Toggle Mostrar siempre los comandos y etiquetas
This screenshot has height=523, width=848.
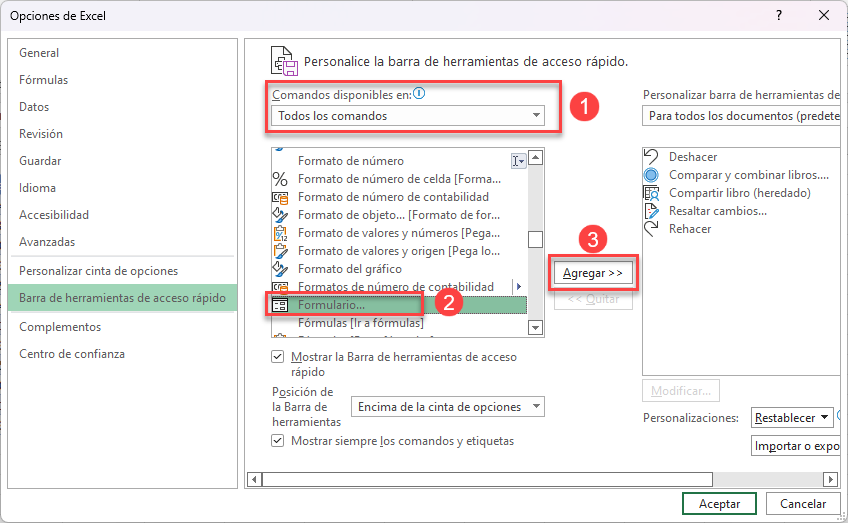tap(277, 441)
